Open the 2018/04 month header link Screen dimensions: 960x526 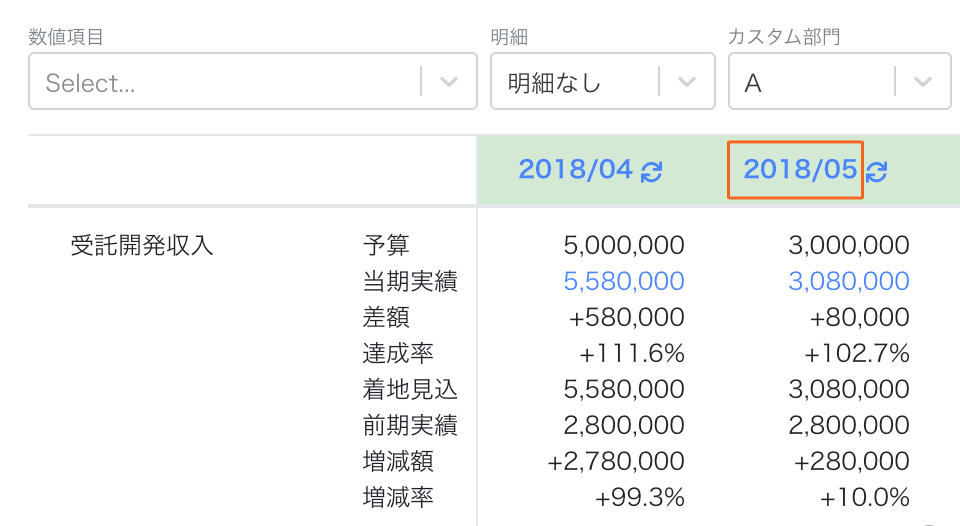[575, 170]
